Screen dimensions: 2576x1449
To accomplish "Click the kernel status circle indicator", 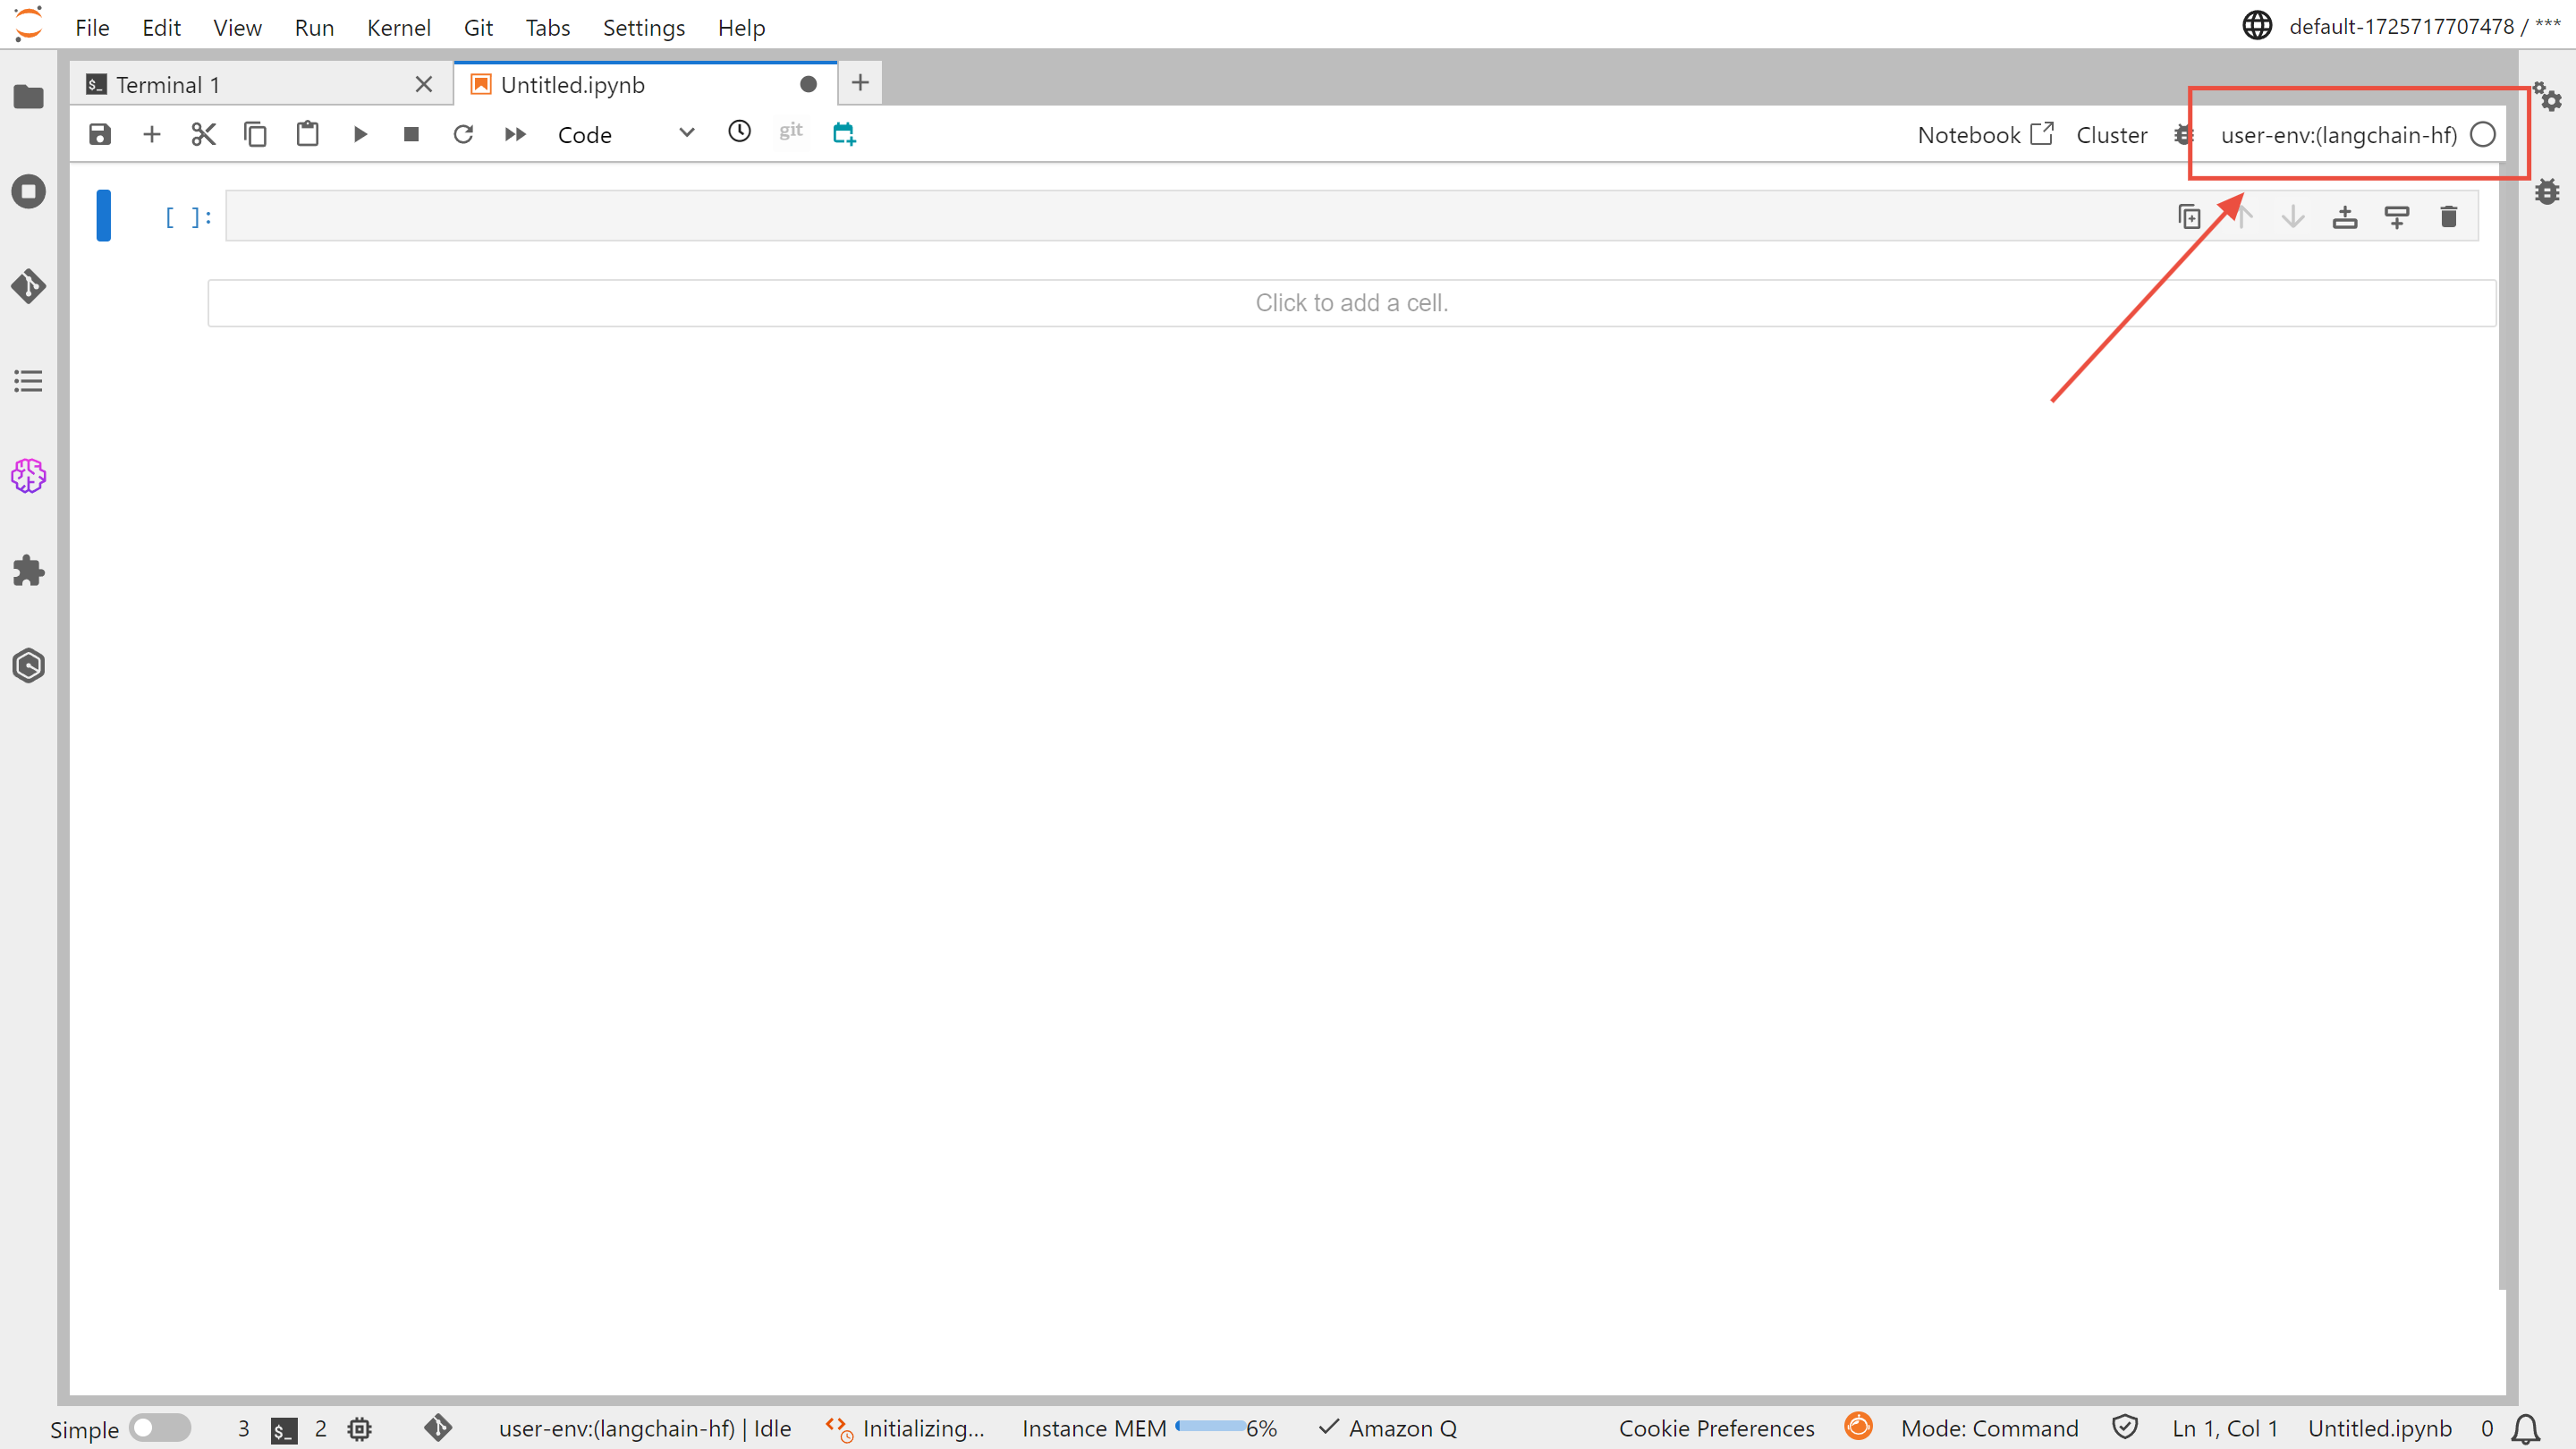I will [2482, 135].
